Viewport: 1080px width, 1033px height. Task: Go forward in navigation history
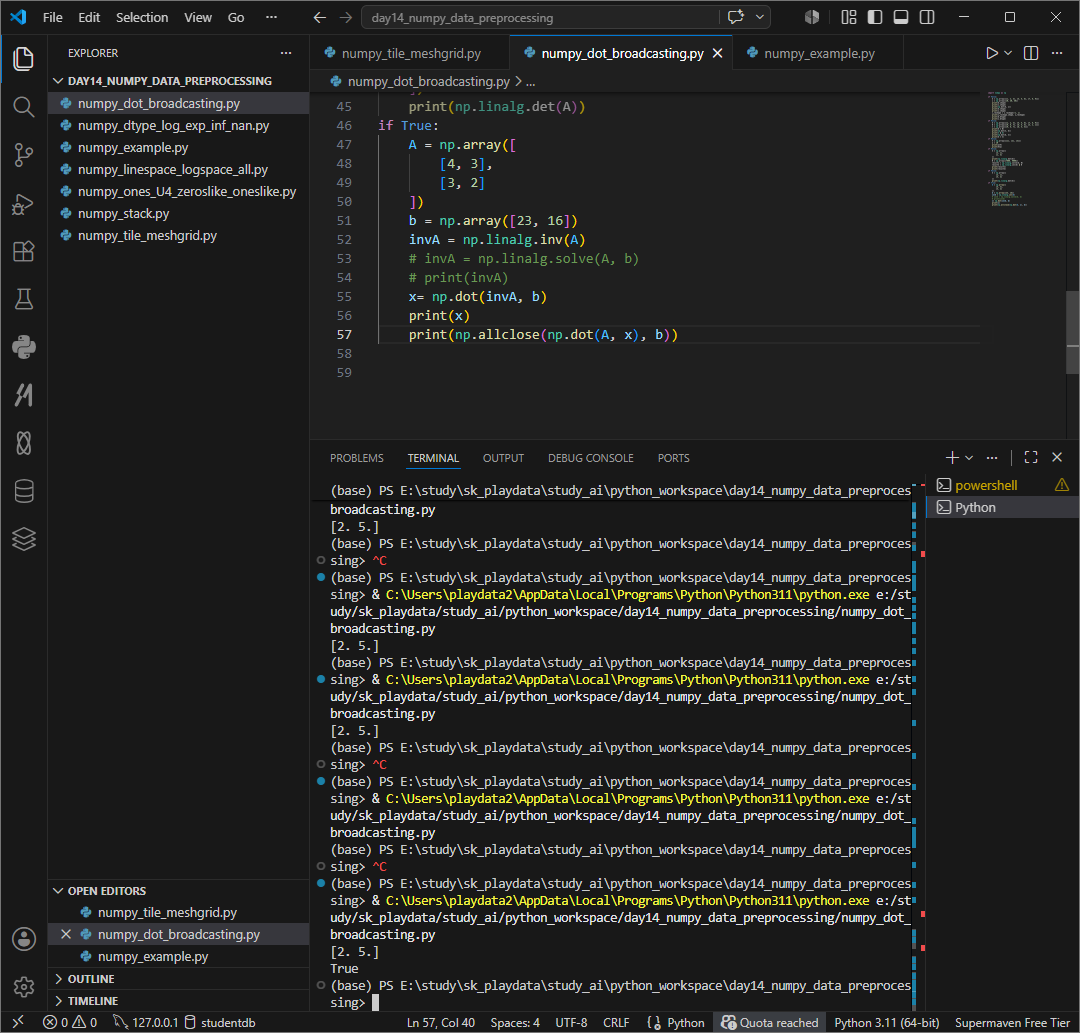pos(346,17)
